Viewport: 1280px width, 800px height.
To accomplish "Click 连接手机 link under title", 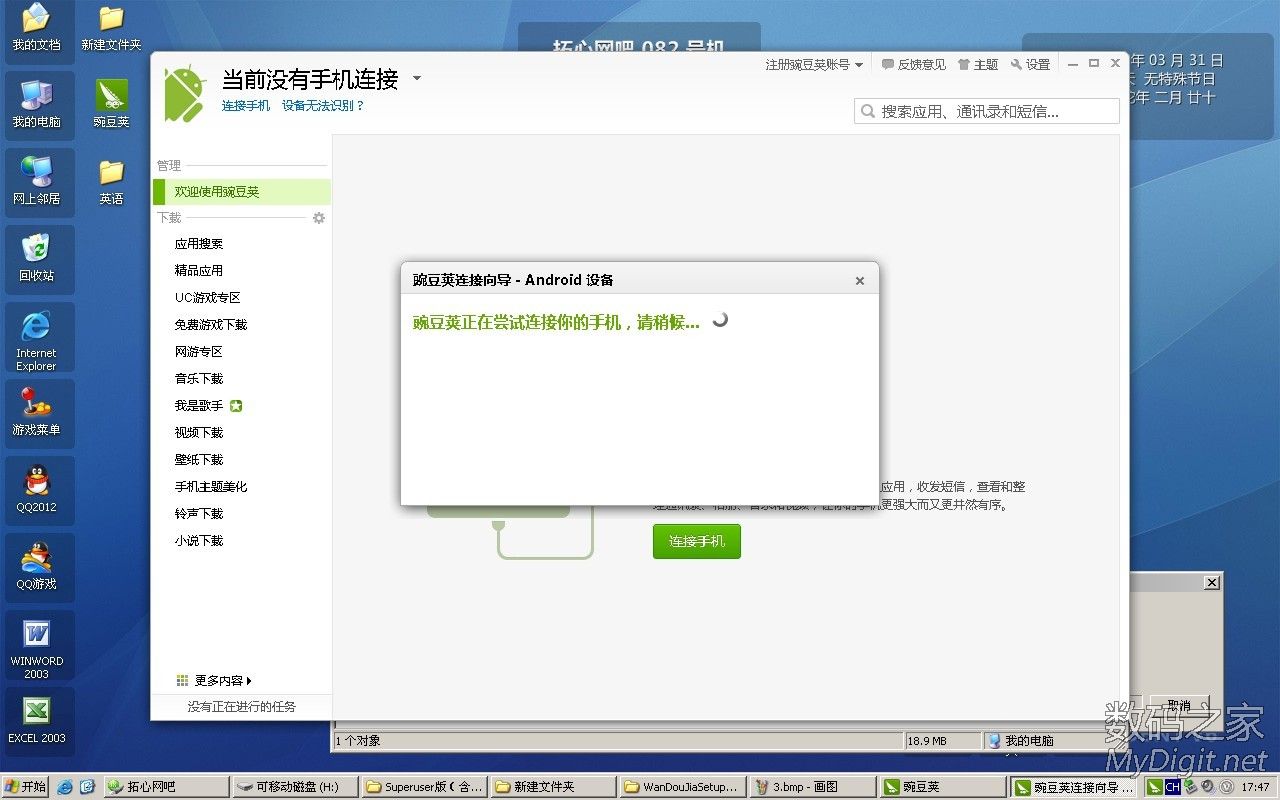I will (x=246, y=105).
